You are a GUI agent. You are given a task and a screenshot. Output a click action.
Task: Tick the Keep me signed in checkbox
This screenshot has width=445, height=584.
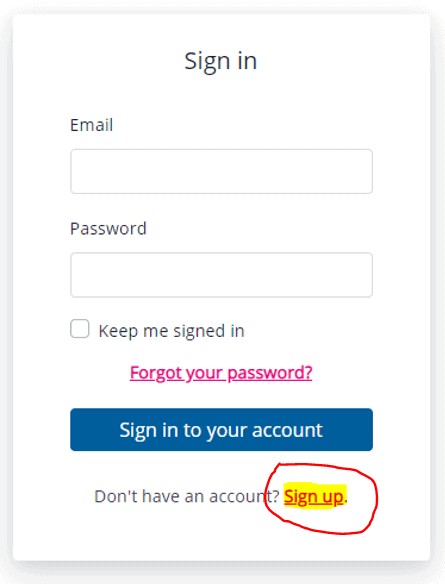coord(80,329)
